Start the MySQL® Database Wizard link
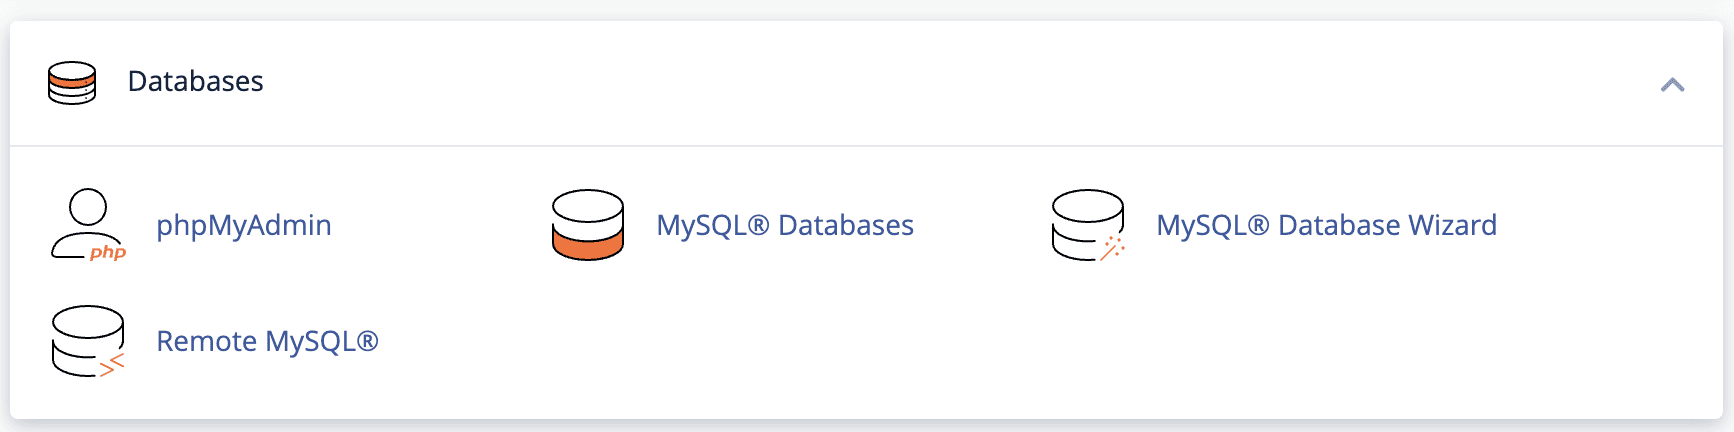 point(1326,225)
